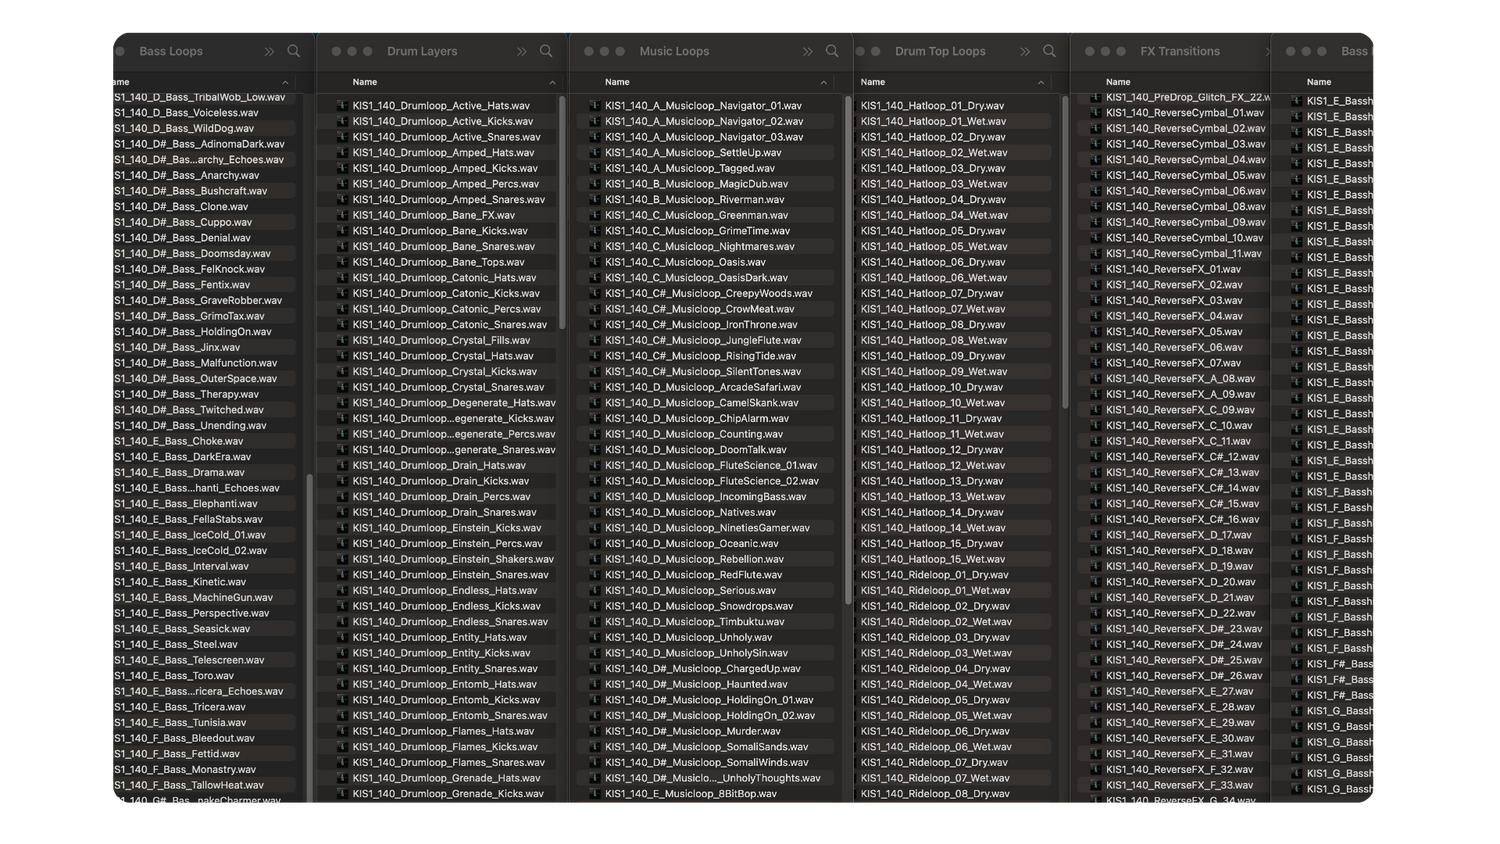Toggle the sort direction on Drum Layers Name column
Image resolution: width=1500 pixels, height=844 pixels.
(x=553, y=82)
